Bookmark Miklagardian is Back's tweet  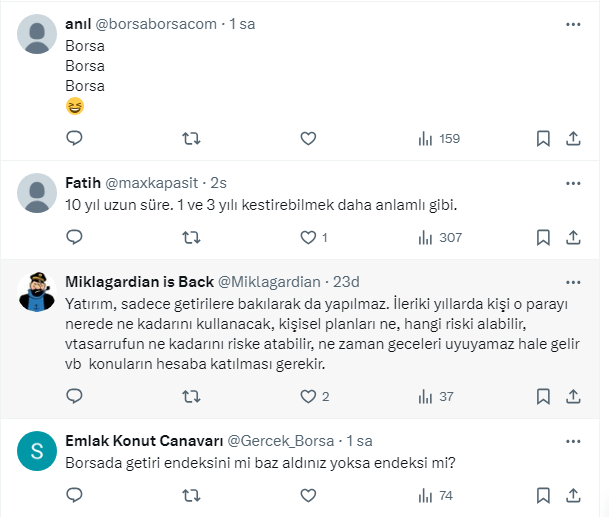(x=542, y=396)
